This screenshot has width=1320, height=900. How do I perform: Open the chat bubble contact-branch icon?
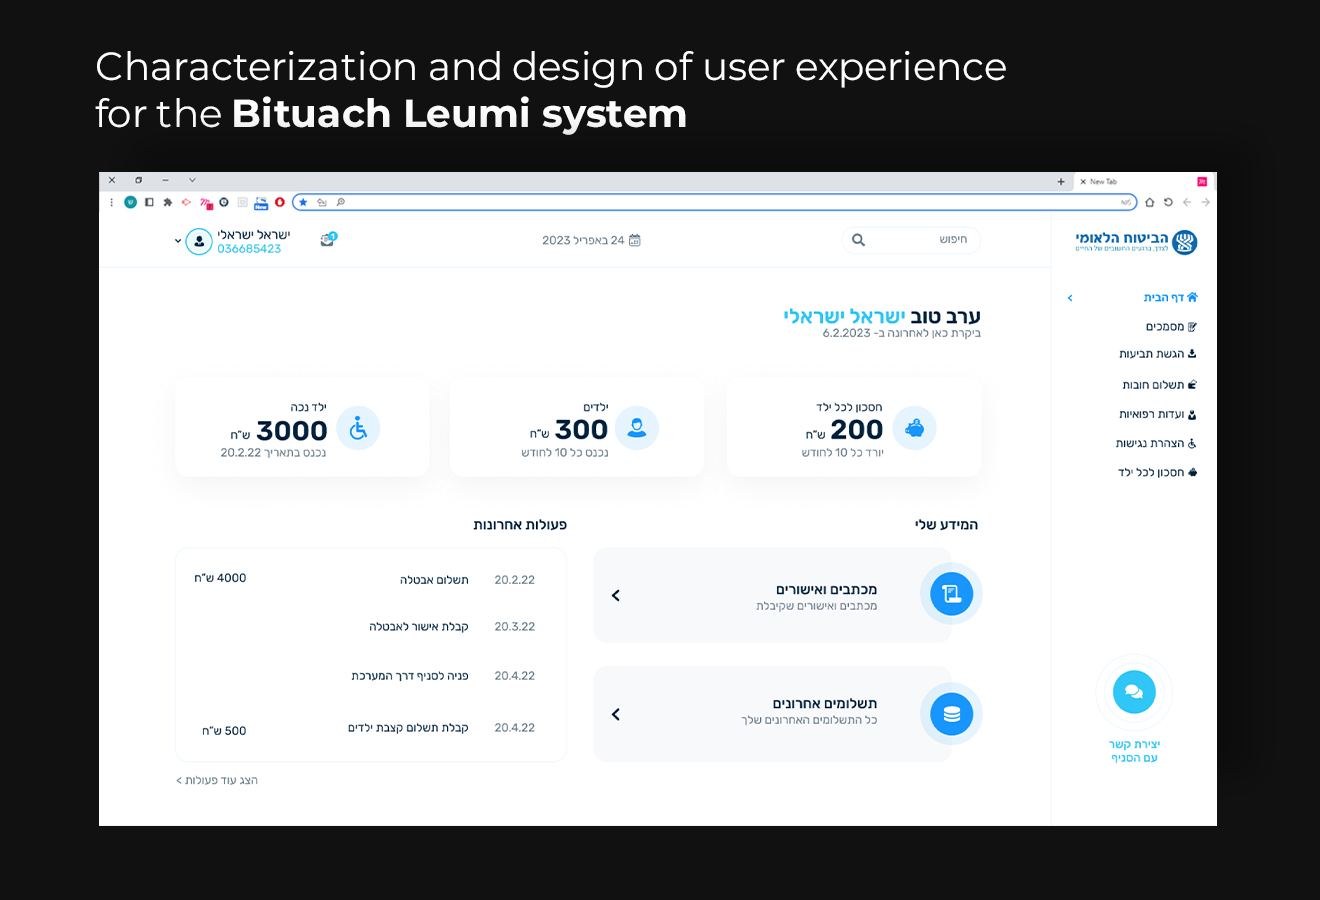click(x=1134, y=692)
